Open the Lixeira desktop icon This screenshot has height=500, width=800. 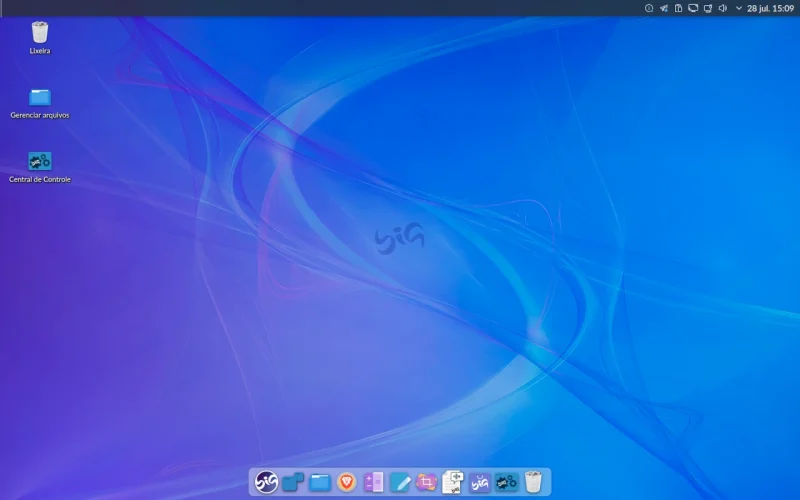pyautogui.click(x=40, y=32)
